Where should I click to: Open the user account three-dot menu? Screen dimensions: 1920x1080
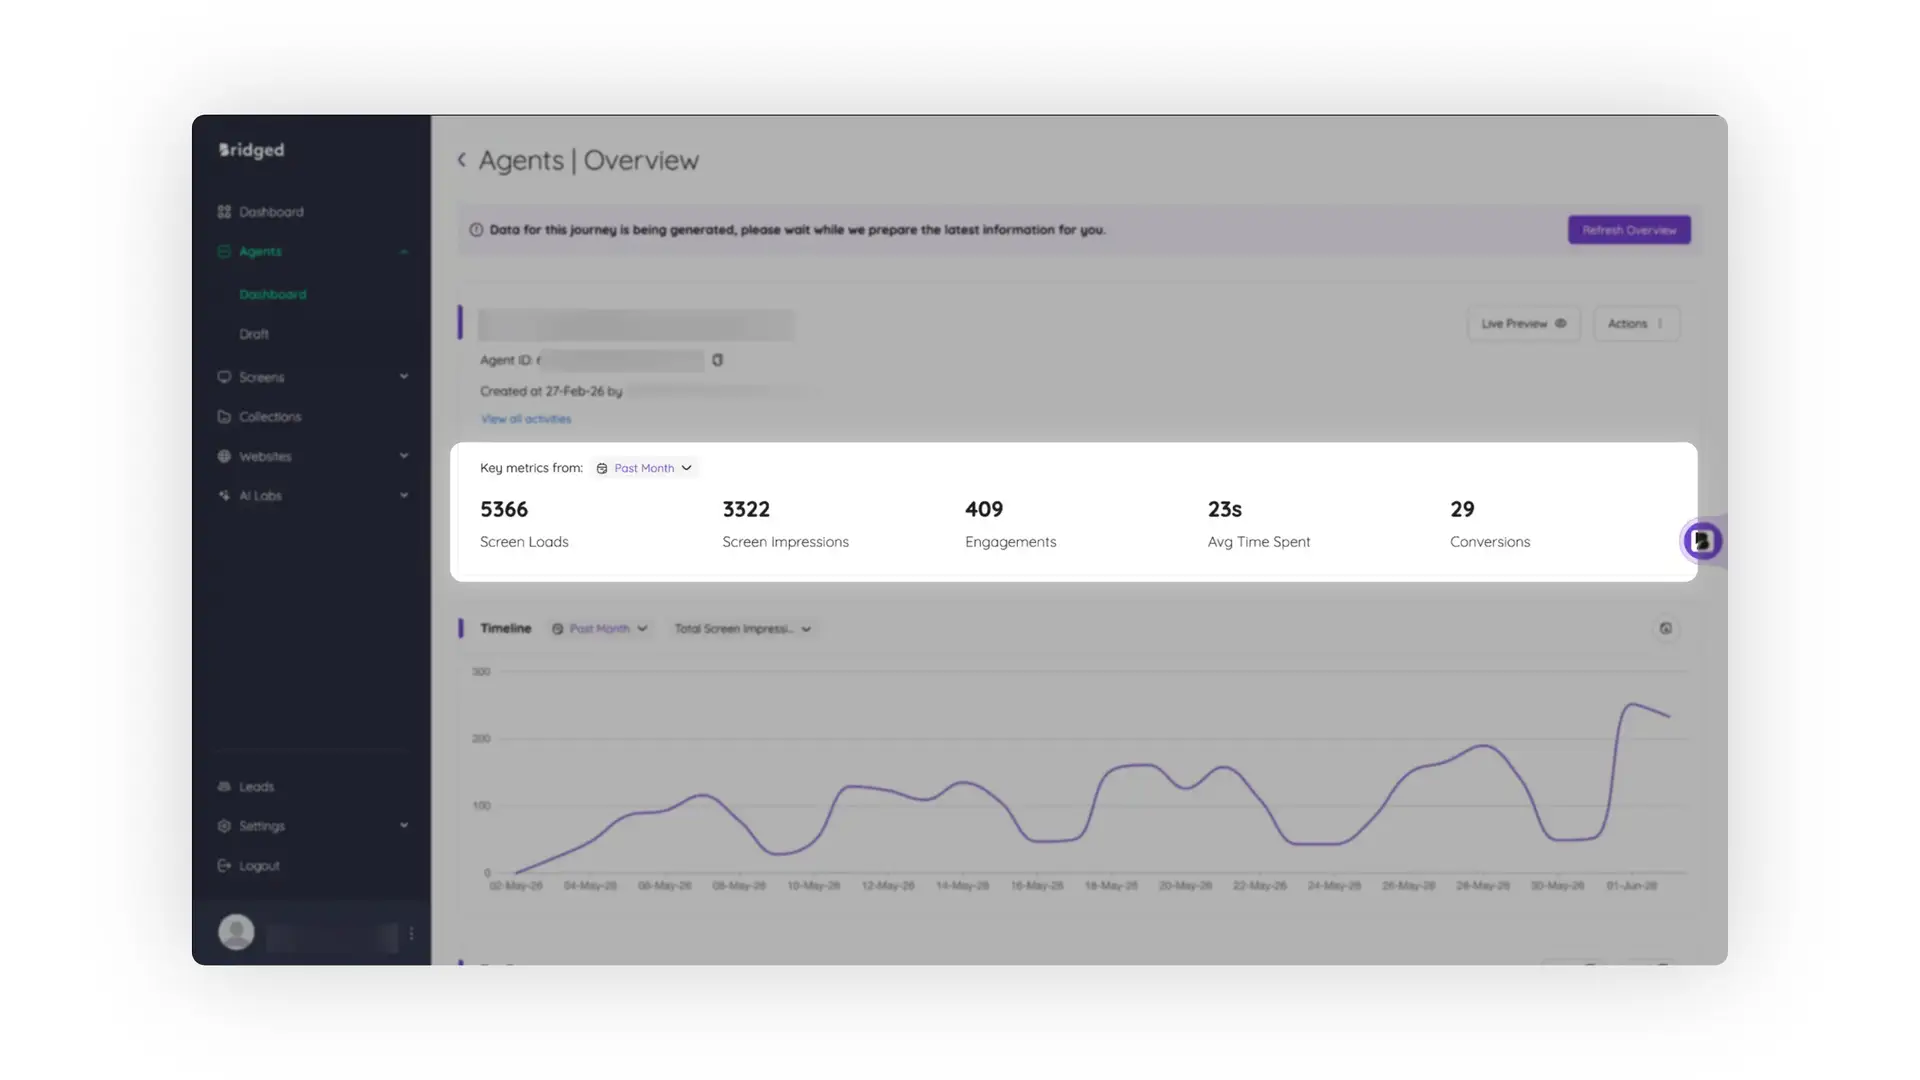pyautogui.click(x=411, y=934)
